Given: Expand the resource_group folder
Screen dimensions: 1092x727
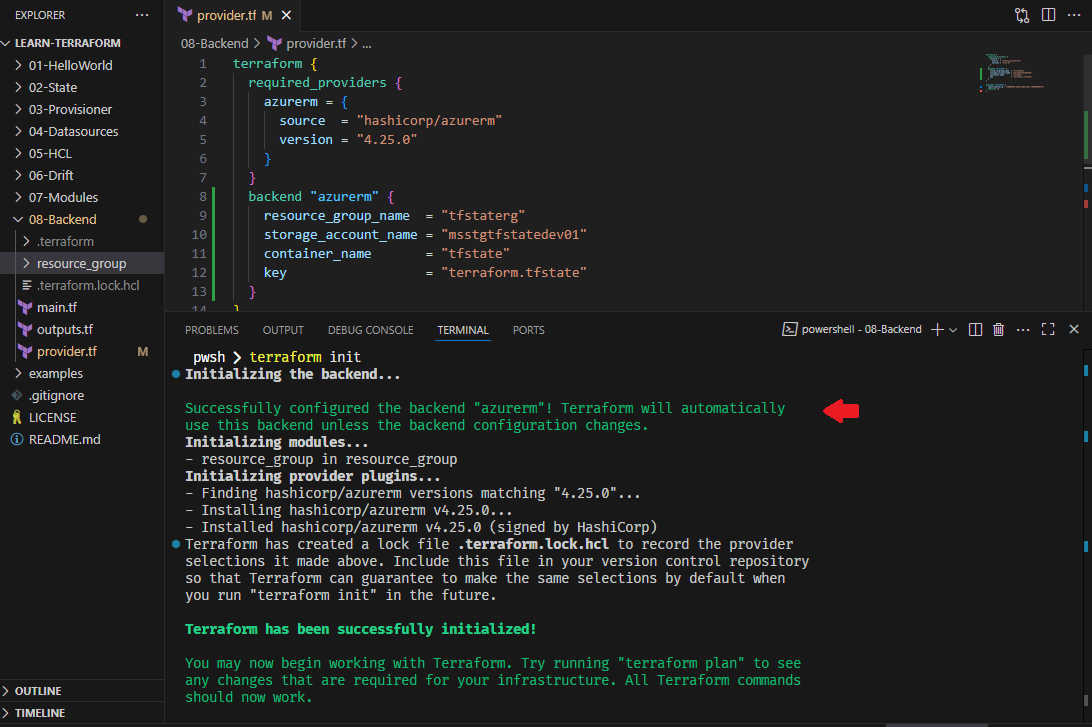Looking at the screenshot, I should click(26, 263).
